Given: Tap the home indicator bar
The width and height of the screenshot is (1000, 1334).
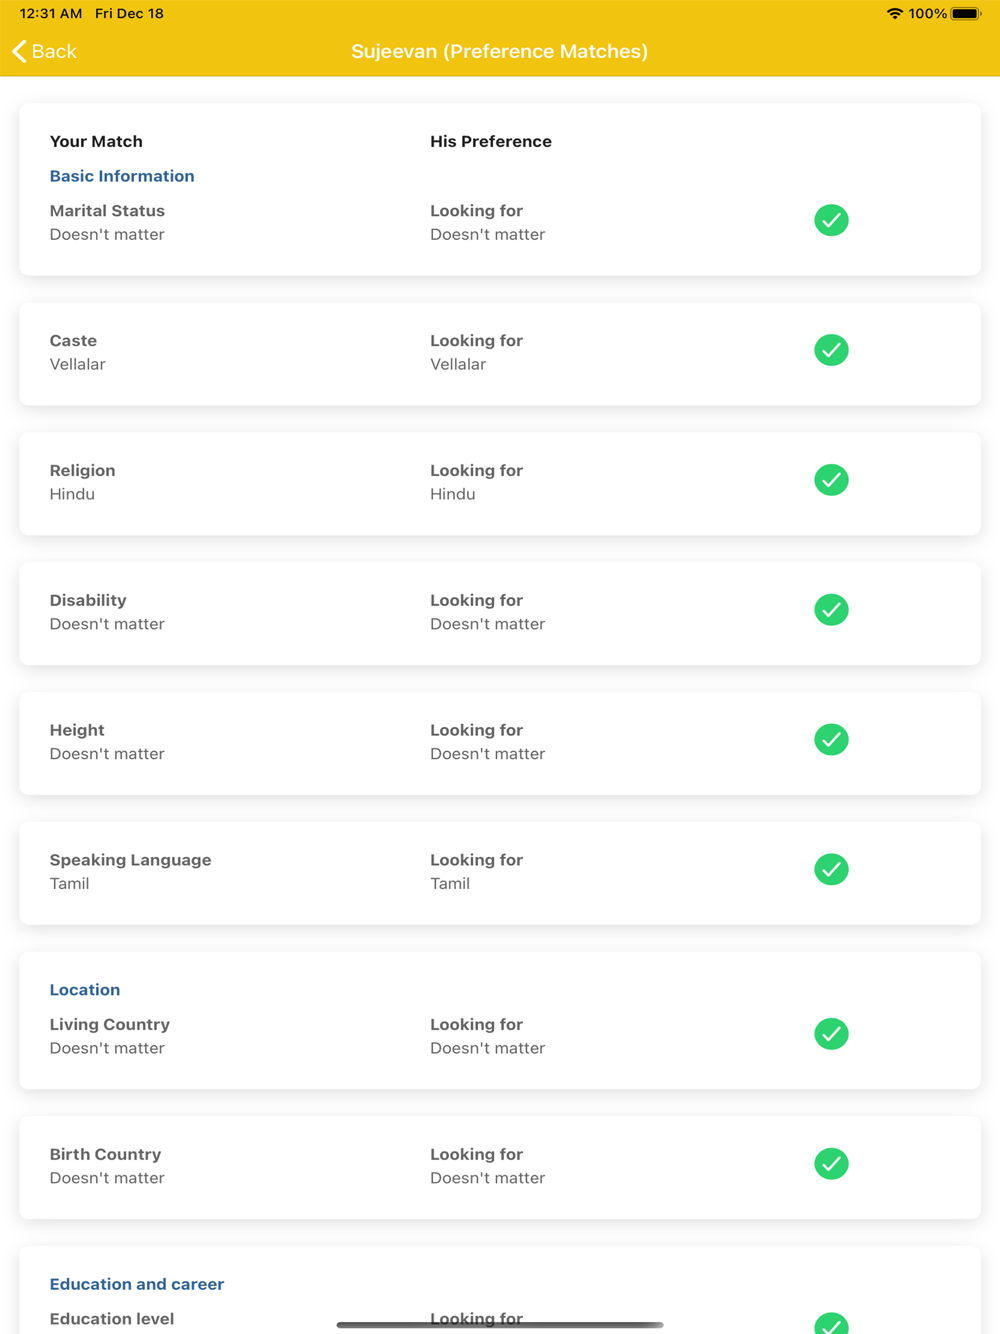Looking at the screenshot, I should point(499,1325).
